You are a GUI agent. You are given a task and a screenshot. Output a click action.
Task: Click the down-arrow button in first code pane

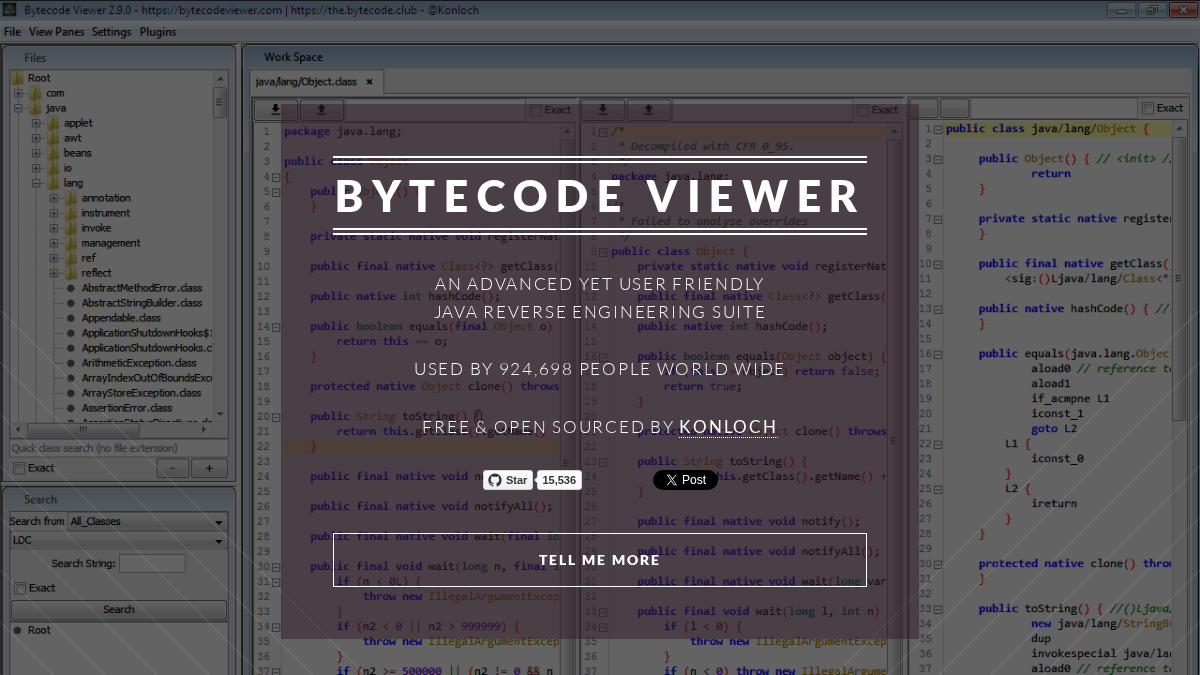(276, 110)
